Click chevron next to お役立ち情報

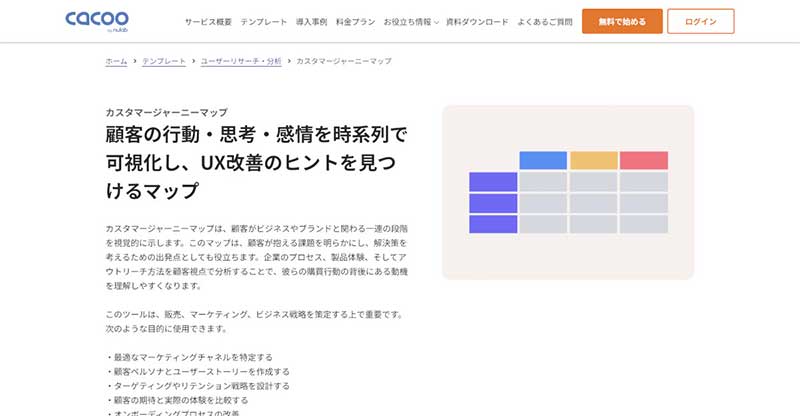click(x=436, y=22)
